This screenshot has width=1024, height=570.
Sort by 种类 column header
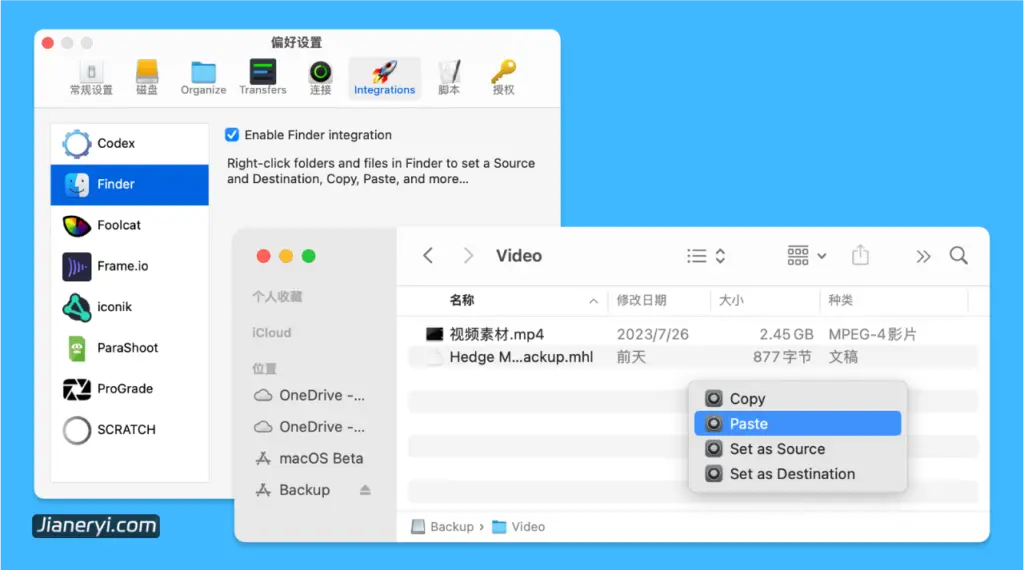point(840,300)
